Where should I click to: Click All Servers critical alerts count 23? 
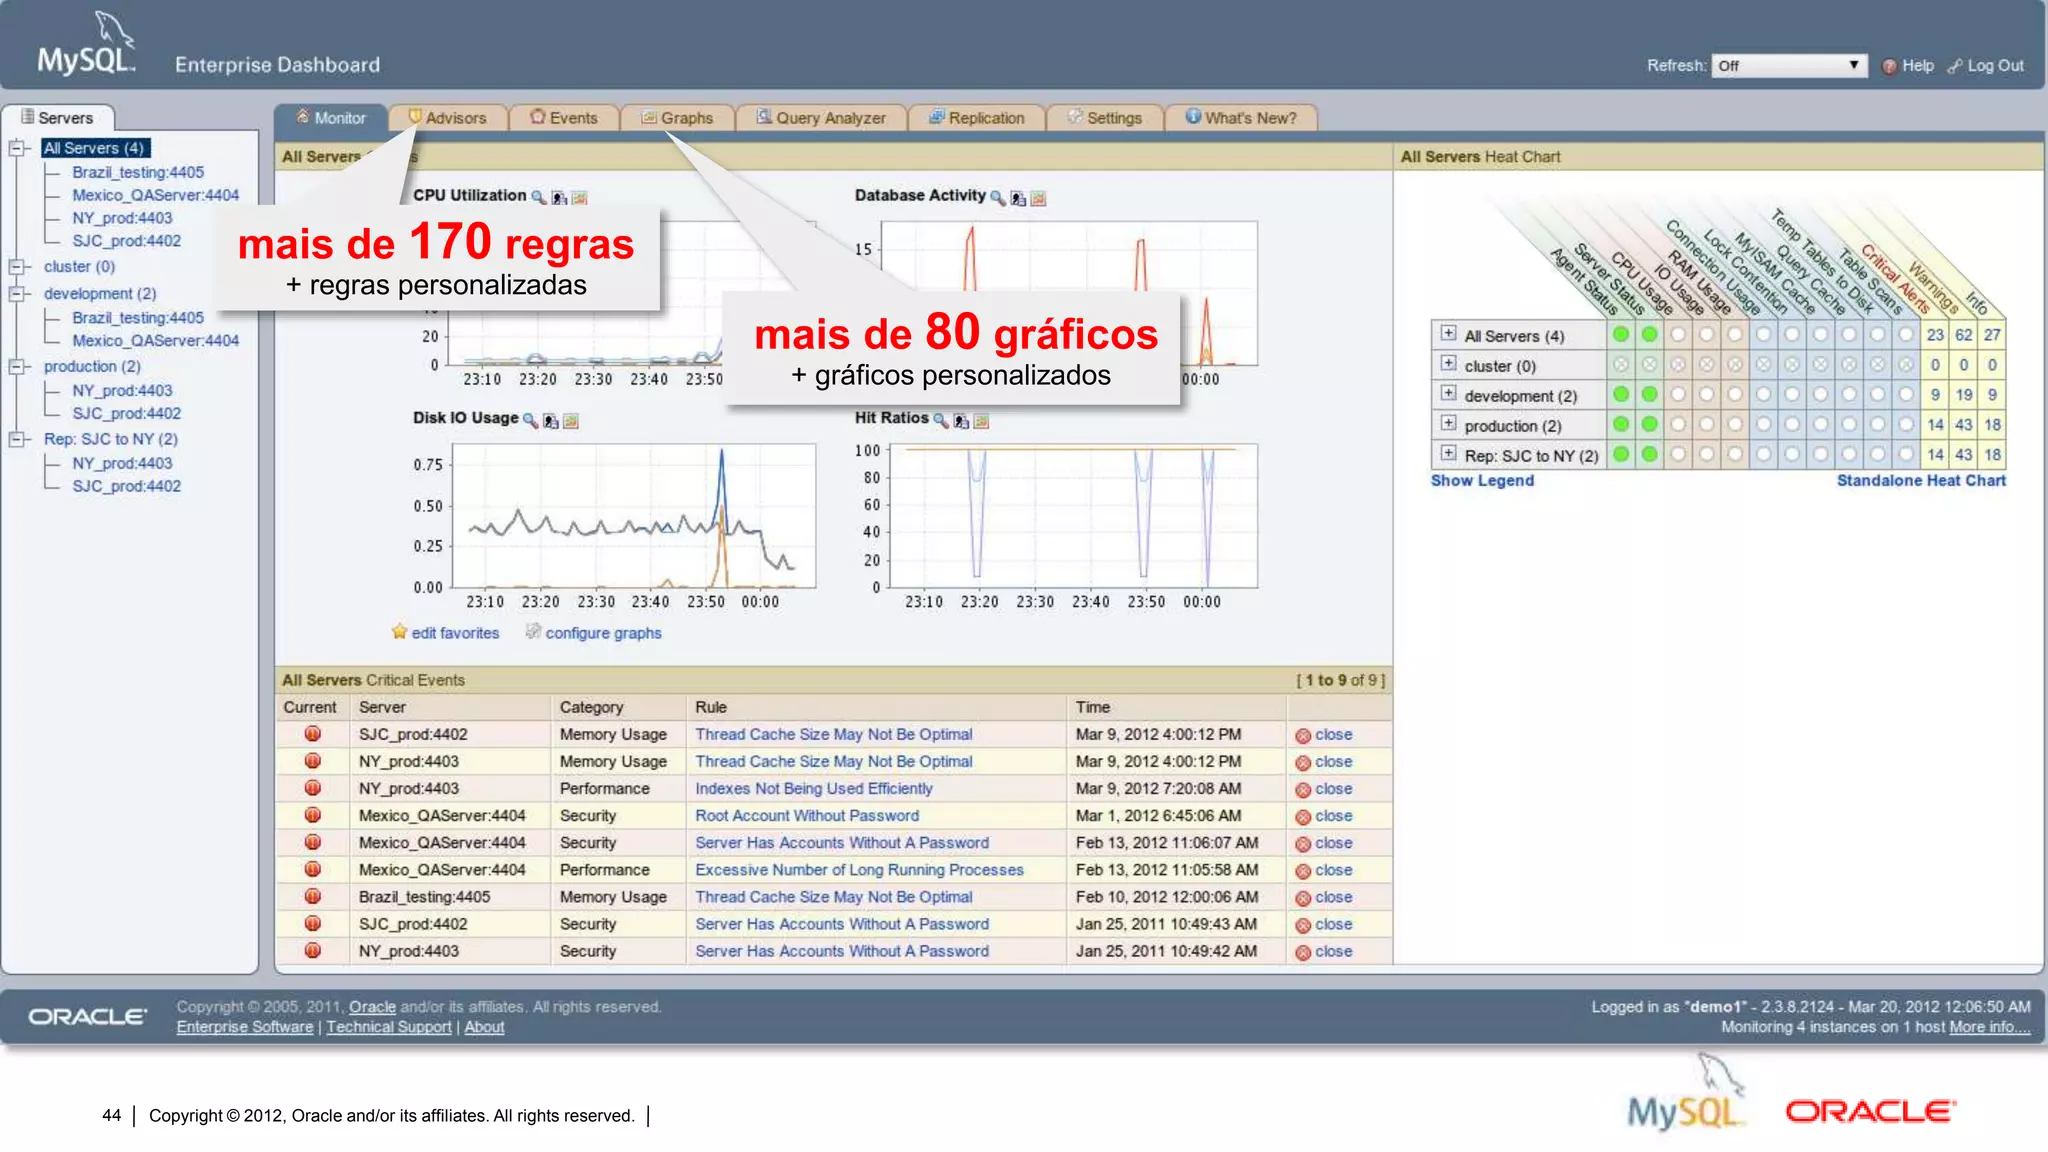[x=1935, y=335]
